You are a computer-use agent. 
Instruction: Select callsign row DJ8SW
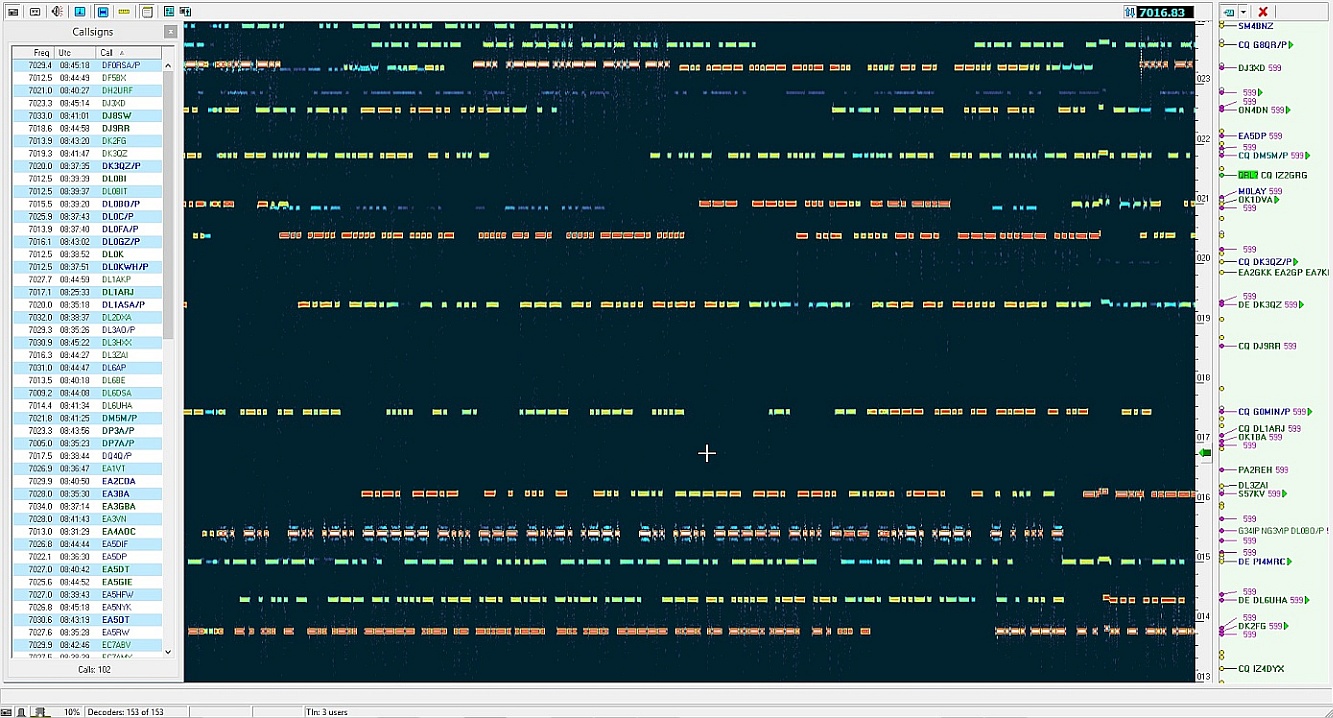[87, 116]
